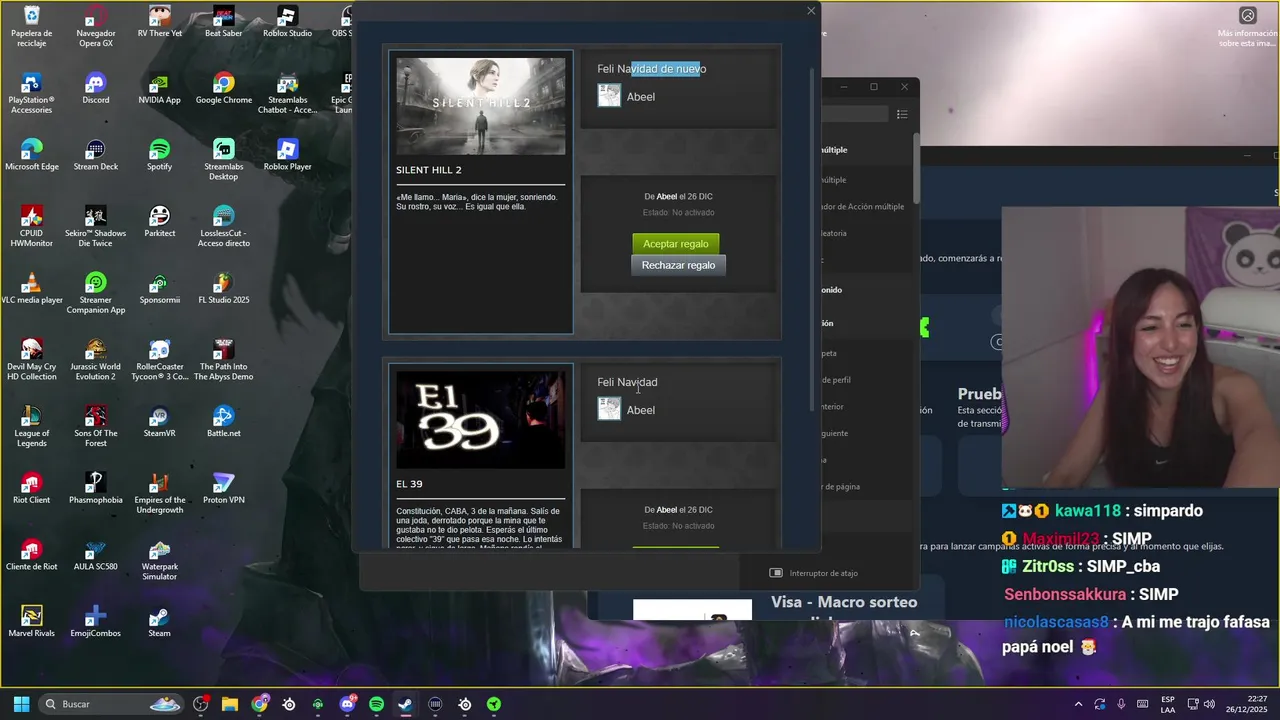Image resolution: width=1280 pixels, height=720 pixels.
Task: Open the Roblox Studio desktop icon
Action: coord(287,22)
